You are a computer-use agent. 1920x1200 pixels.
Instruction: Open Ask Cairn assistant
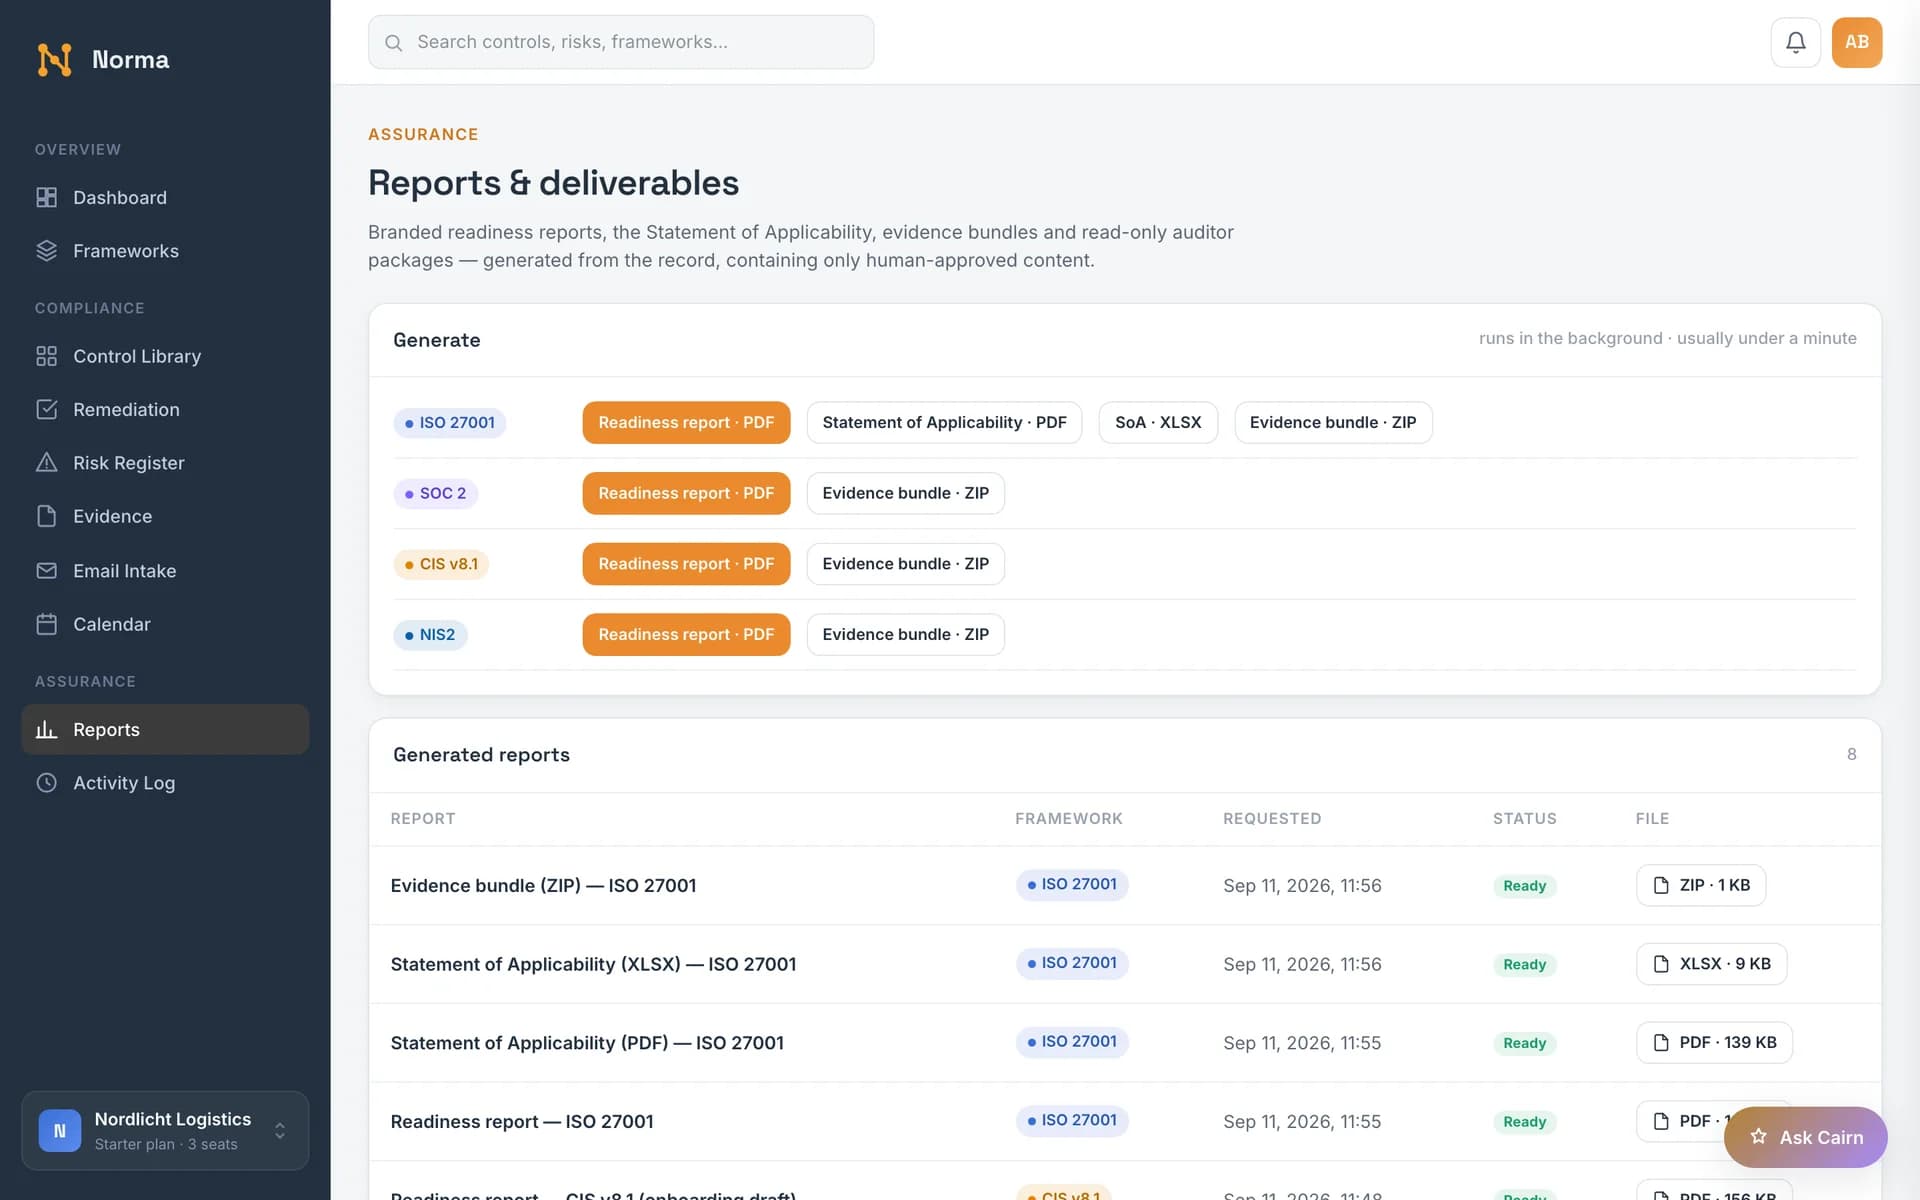click(x=1806, y=1138)
